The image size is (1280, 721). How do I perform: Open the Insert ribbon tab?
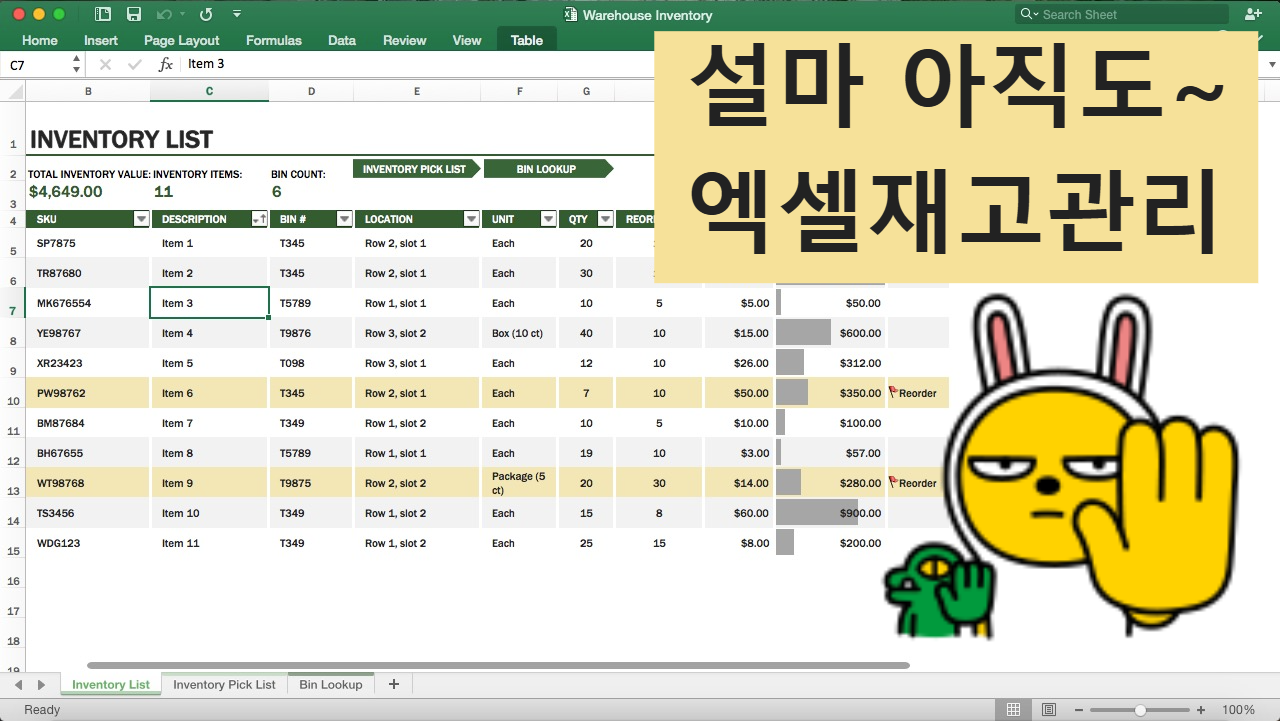(x=101, y=40)
